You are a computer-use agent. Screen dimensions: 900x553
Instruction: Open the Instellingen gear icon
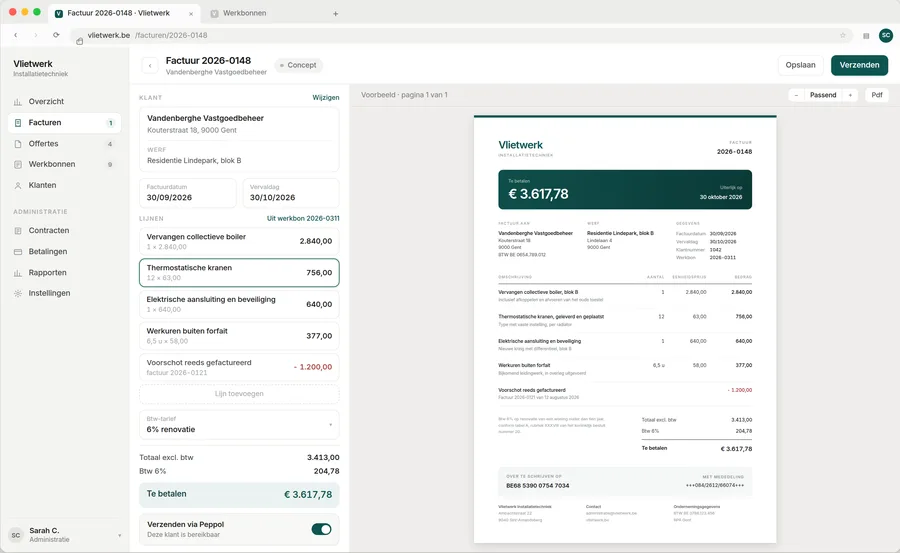(x=18, y=293)
